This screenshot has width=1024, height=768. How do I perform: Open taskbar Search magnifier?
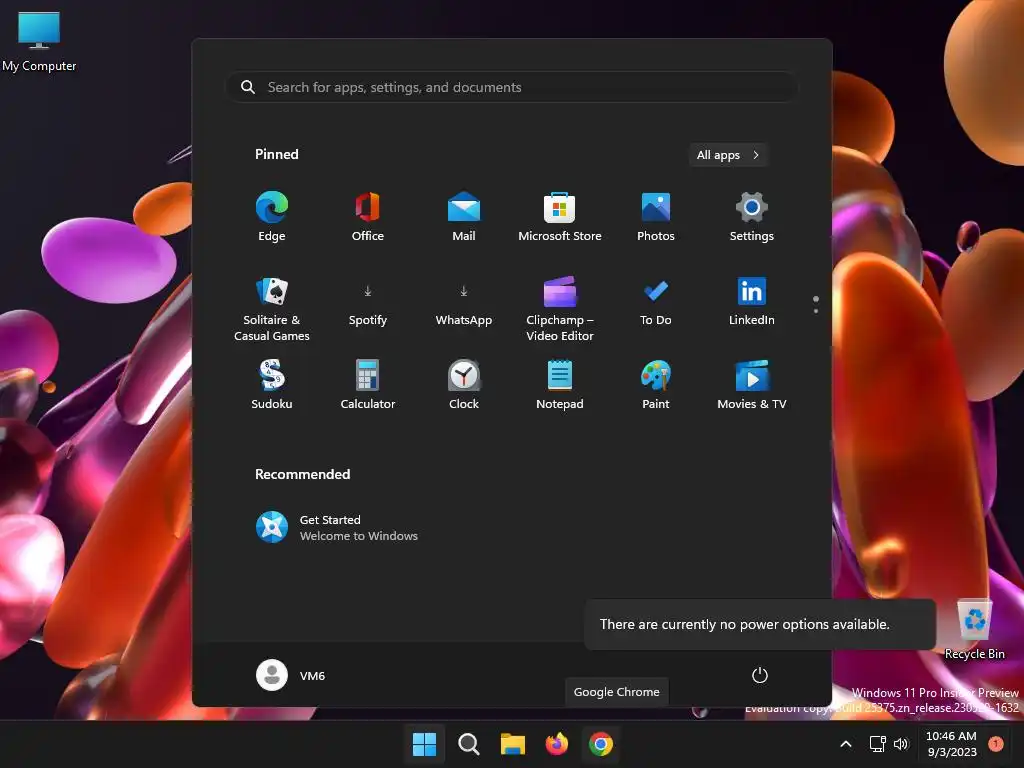(468, 744)
